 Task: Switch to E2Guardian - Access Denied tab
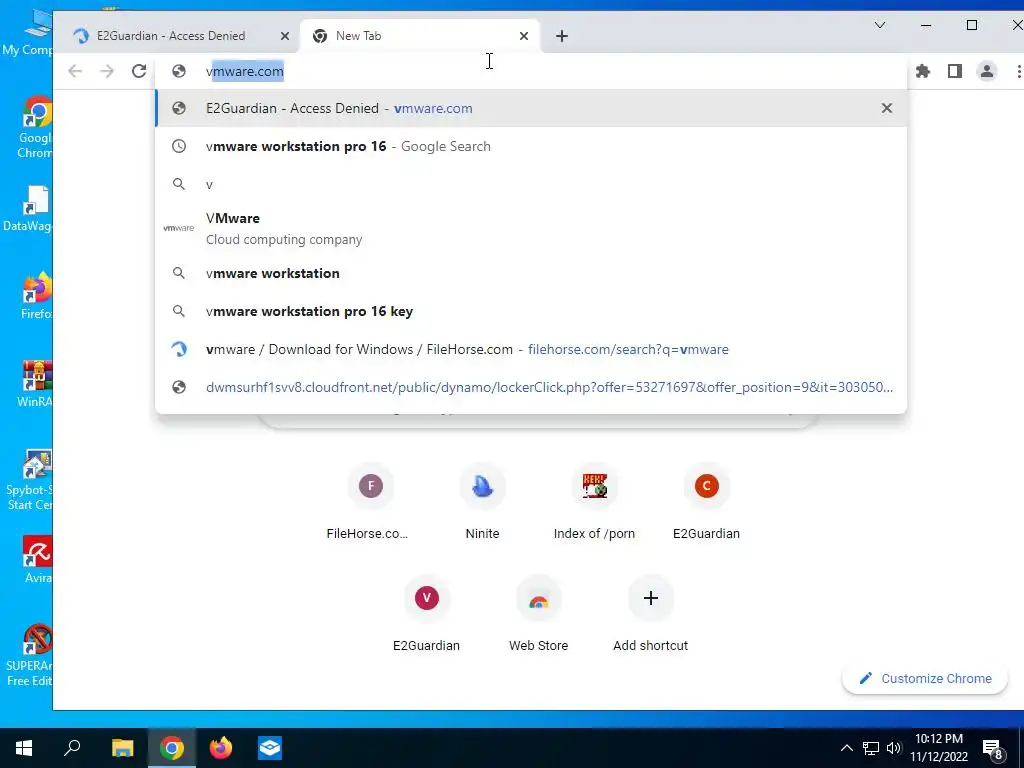coord(171,36)
